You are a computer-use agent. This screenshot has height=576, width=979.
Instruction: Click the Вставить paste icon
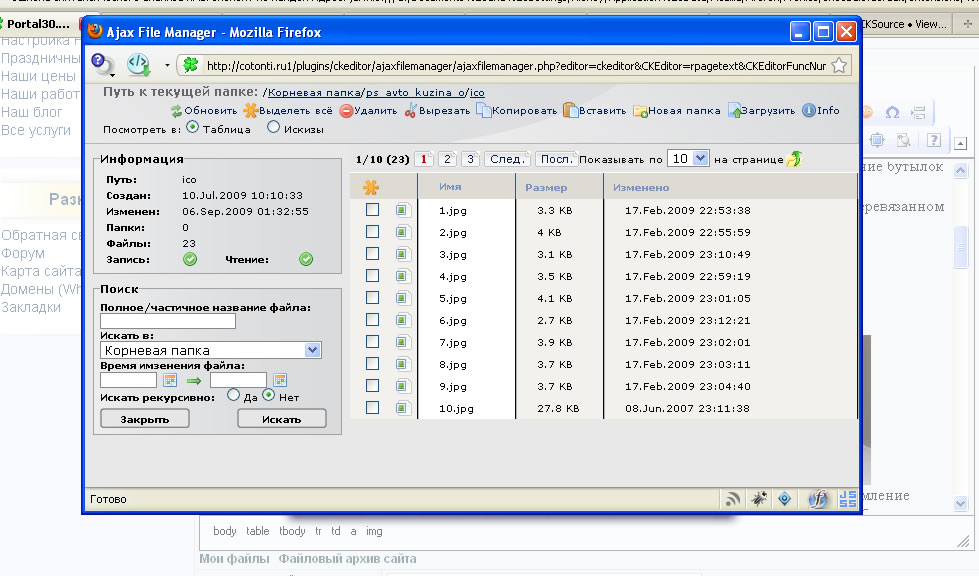pyautogui.click(x=570, y=111)
